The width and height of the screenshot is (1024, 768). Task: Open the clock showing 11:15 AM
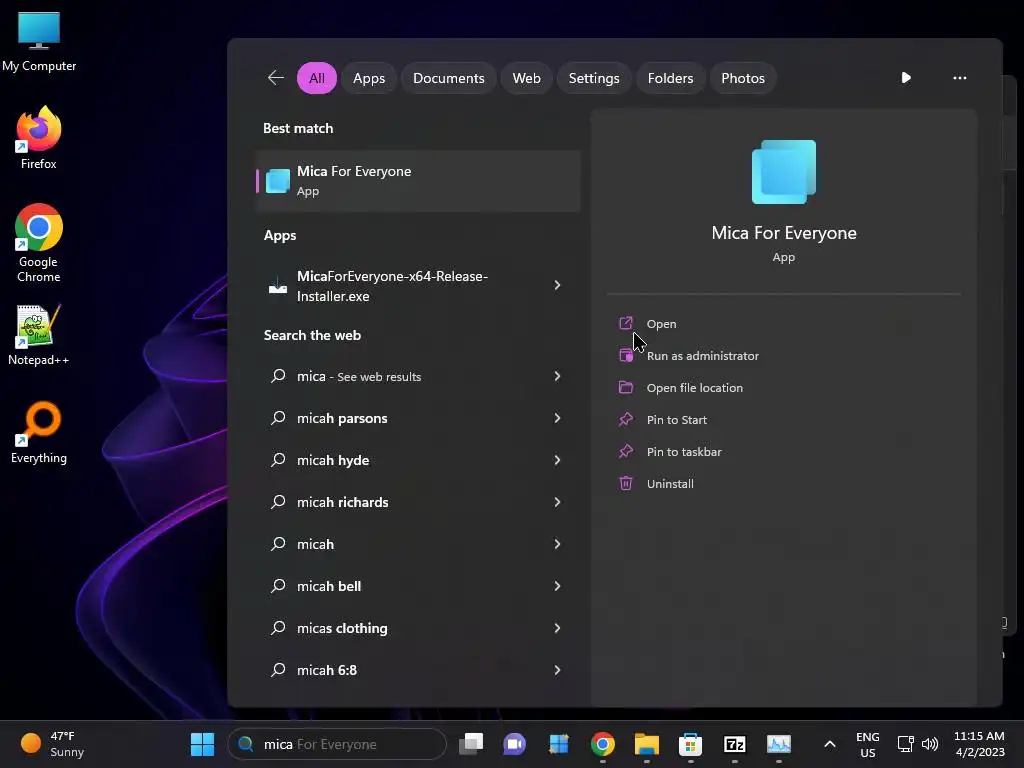pos(979,744)
